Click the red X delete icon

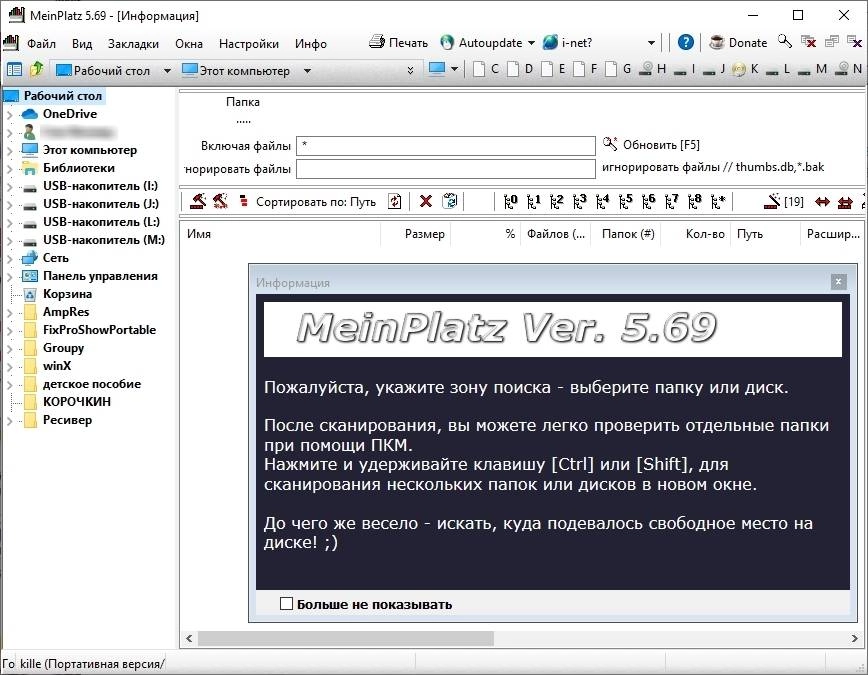[426, 202]
